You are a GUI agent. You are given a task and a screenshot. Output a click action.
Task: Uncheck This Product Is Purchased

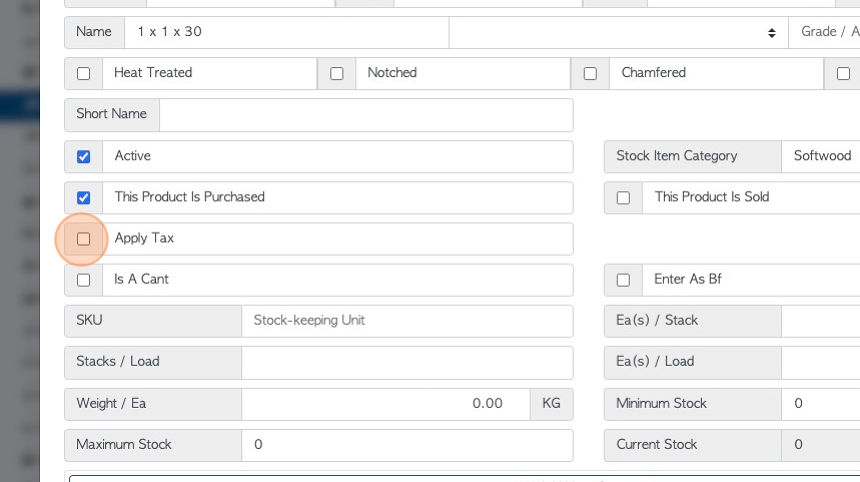point(83,198)
